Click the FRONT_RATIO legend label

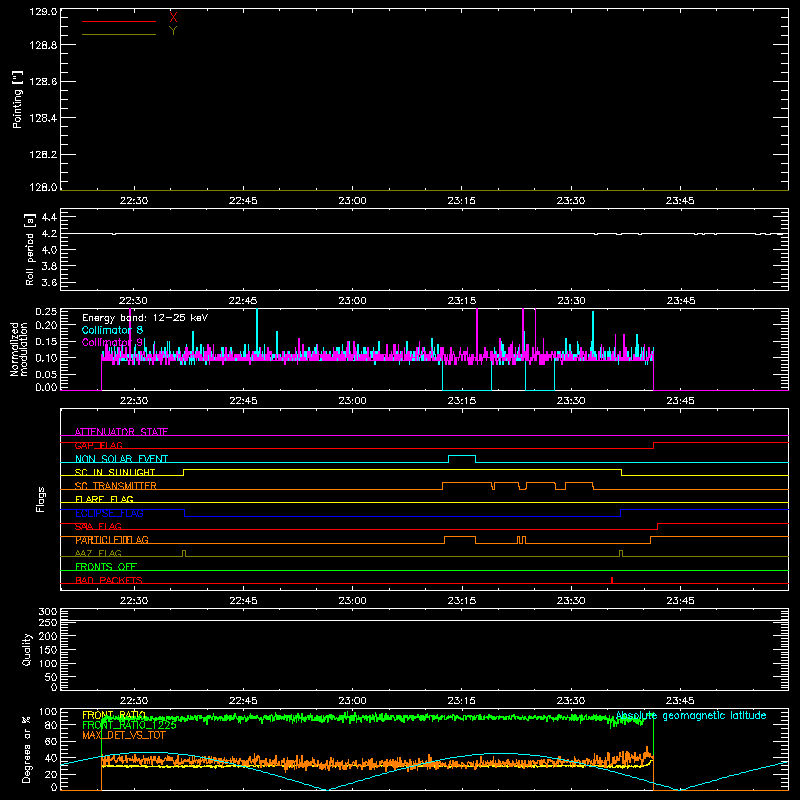pos(114,715)
